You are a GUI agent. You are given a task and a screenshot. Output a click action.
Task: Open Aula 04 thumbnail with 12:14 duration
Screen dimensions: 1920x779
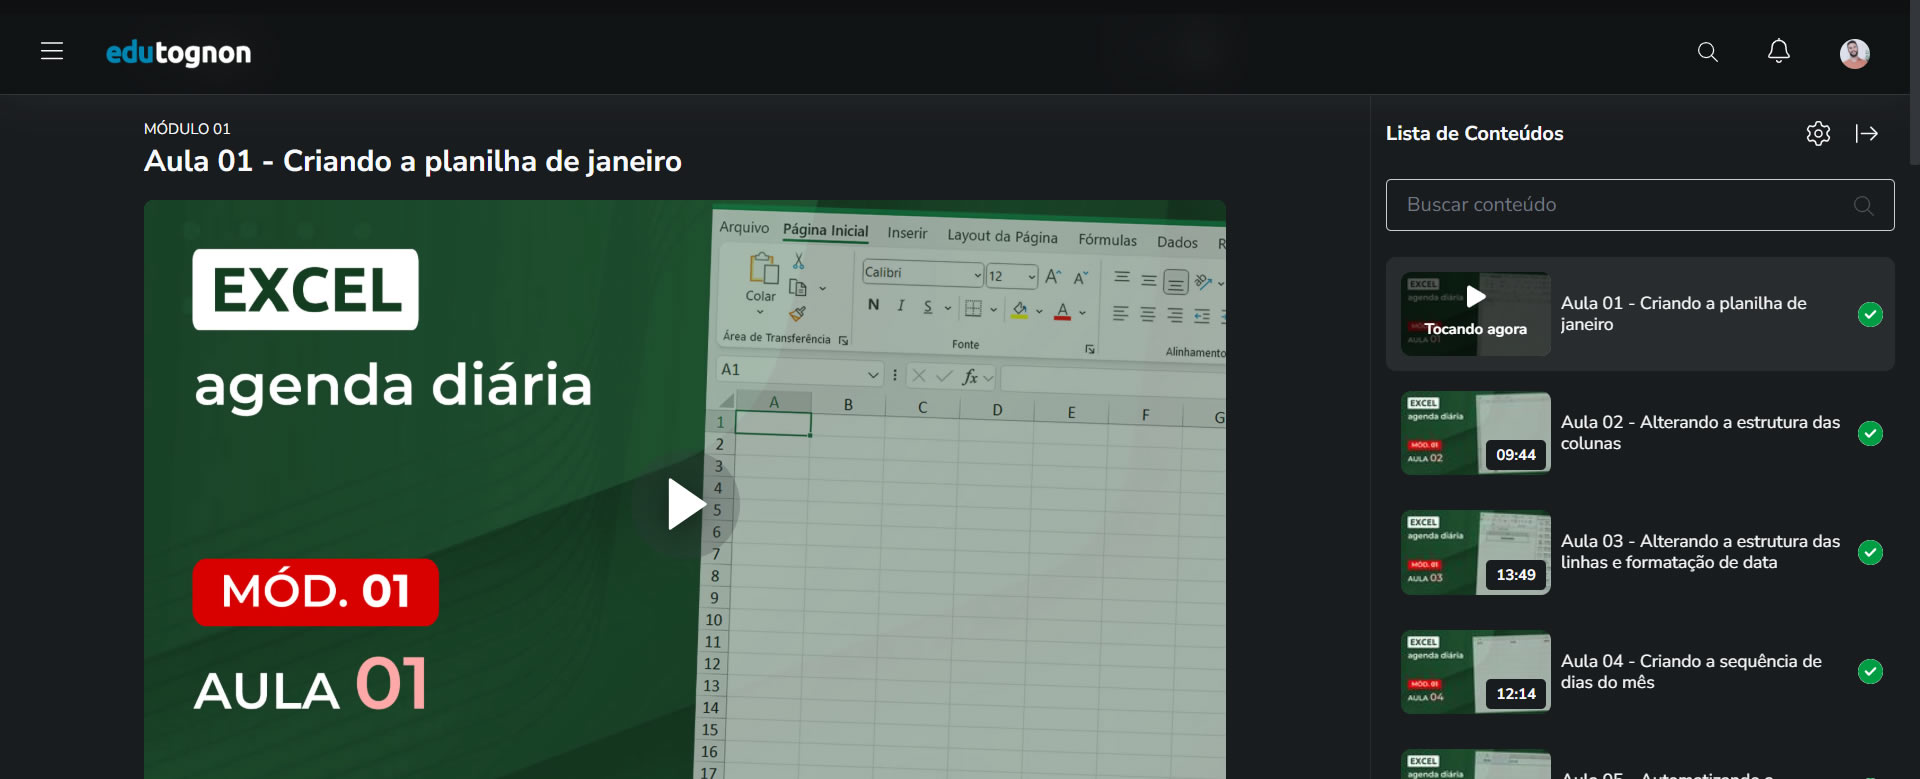pyautogui.click(x=1476, y=672)
